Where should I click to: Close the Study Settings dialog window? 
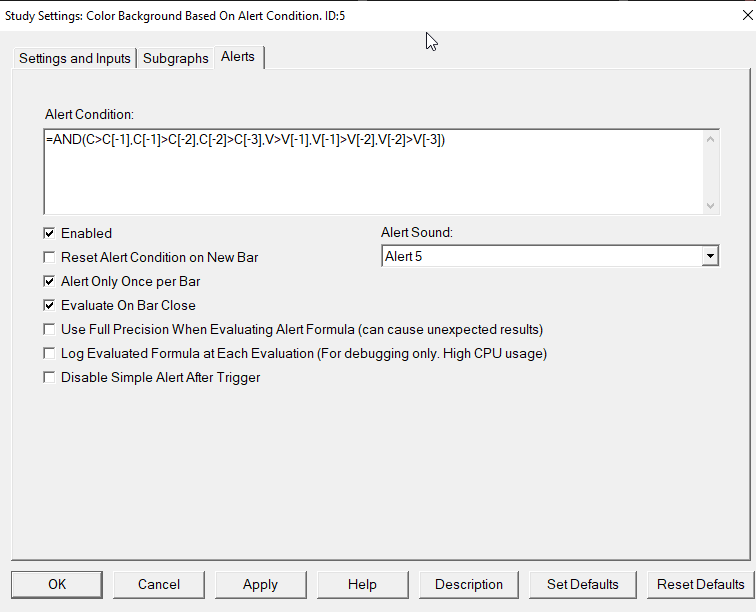[x=747, y=15]
